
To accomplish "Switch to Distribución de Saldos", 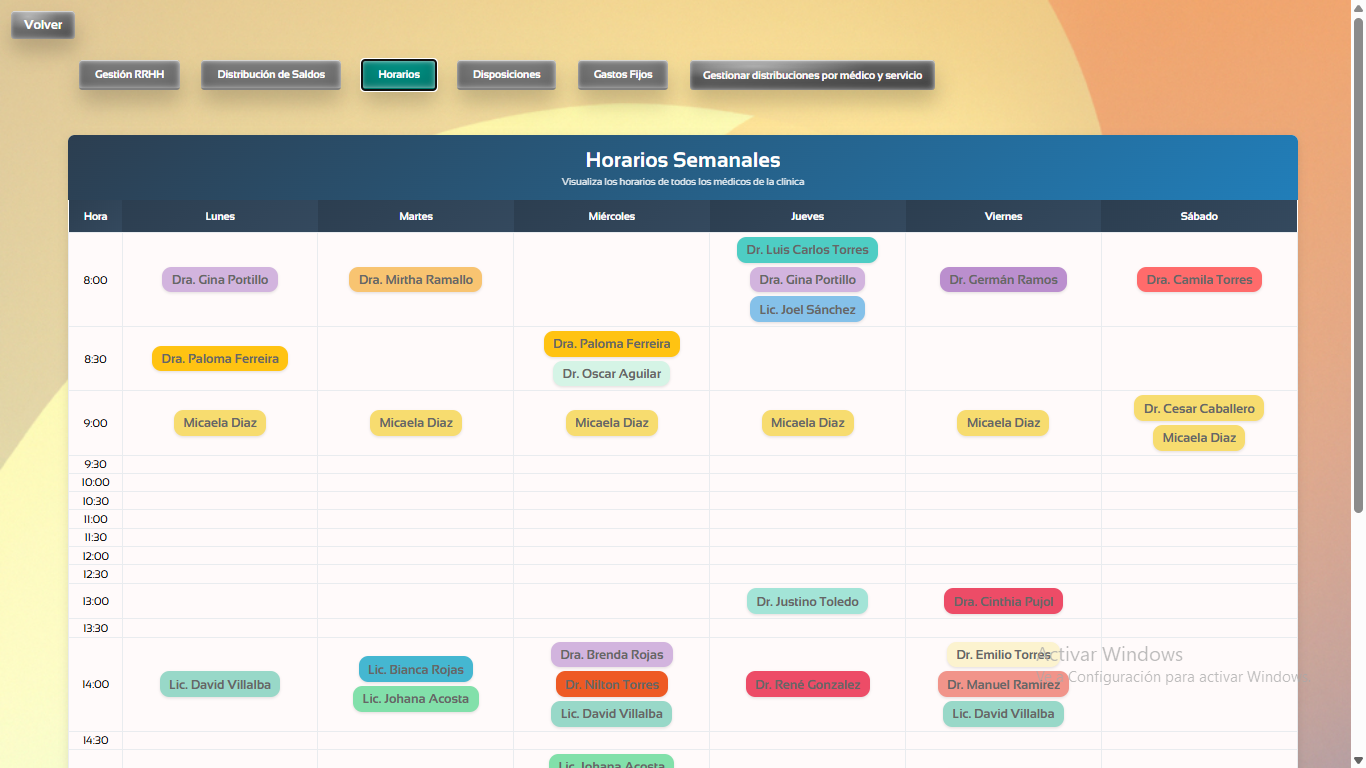I will pos(270,73).
